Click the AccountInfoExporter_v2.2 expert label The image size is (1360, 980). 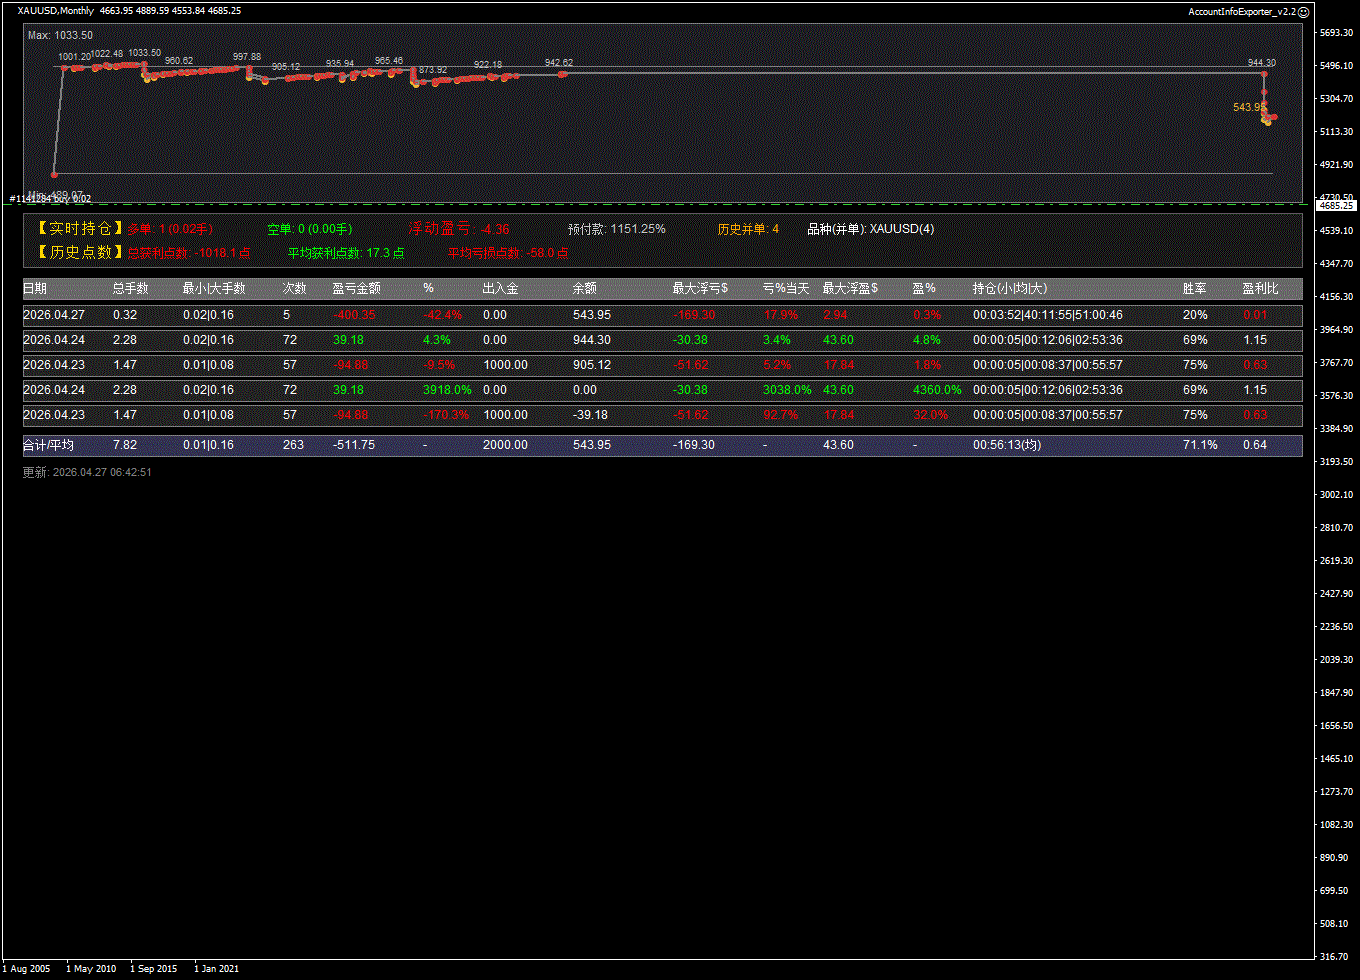(1241, 11)
